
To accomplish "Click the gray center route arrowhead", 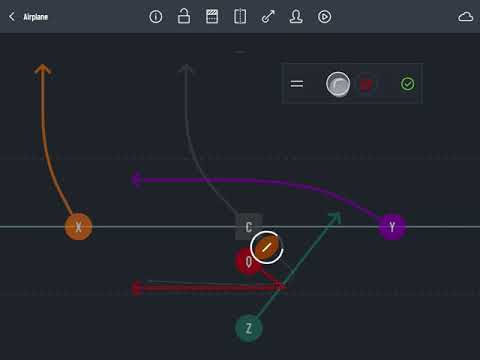I will [187, 69].
